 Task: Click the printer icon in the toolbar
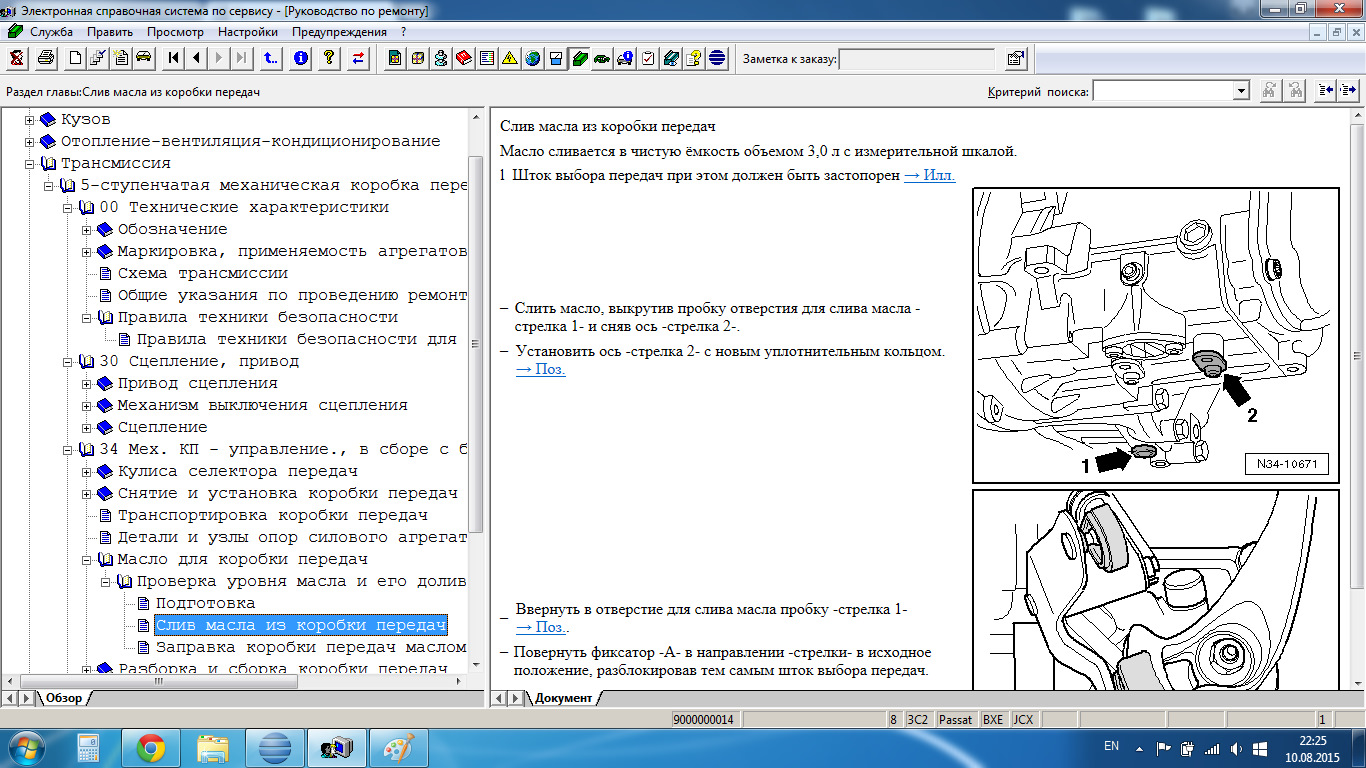46,58
